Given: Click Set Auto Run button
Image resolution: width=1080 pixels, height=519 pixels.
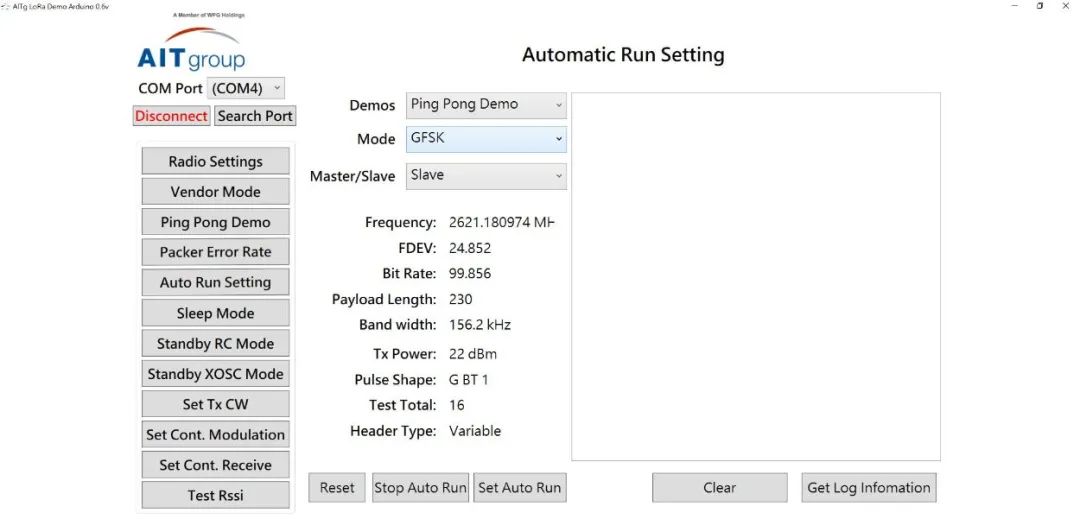Looking at the screenshot, I should [x=519, y=487].
